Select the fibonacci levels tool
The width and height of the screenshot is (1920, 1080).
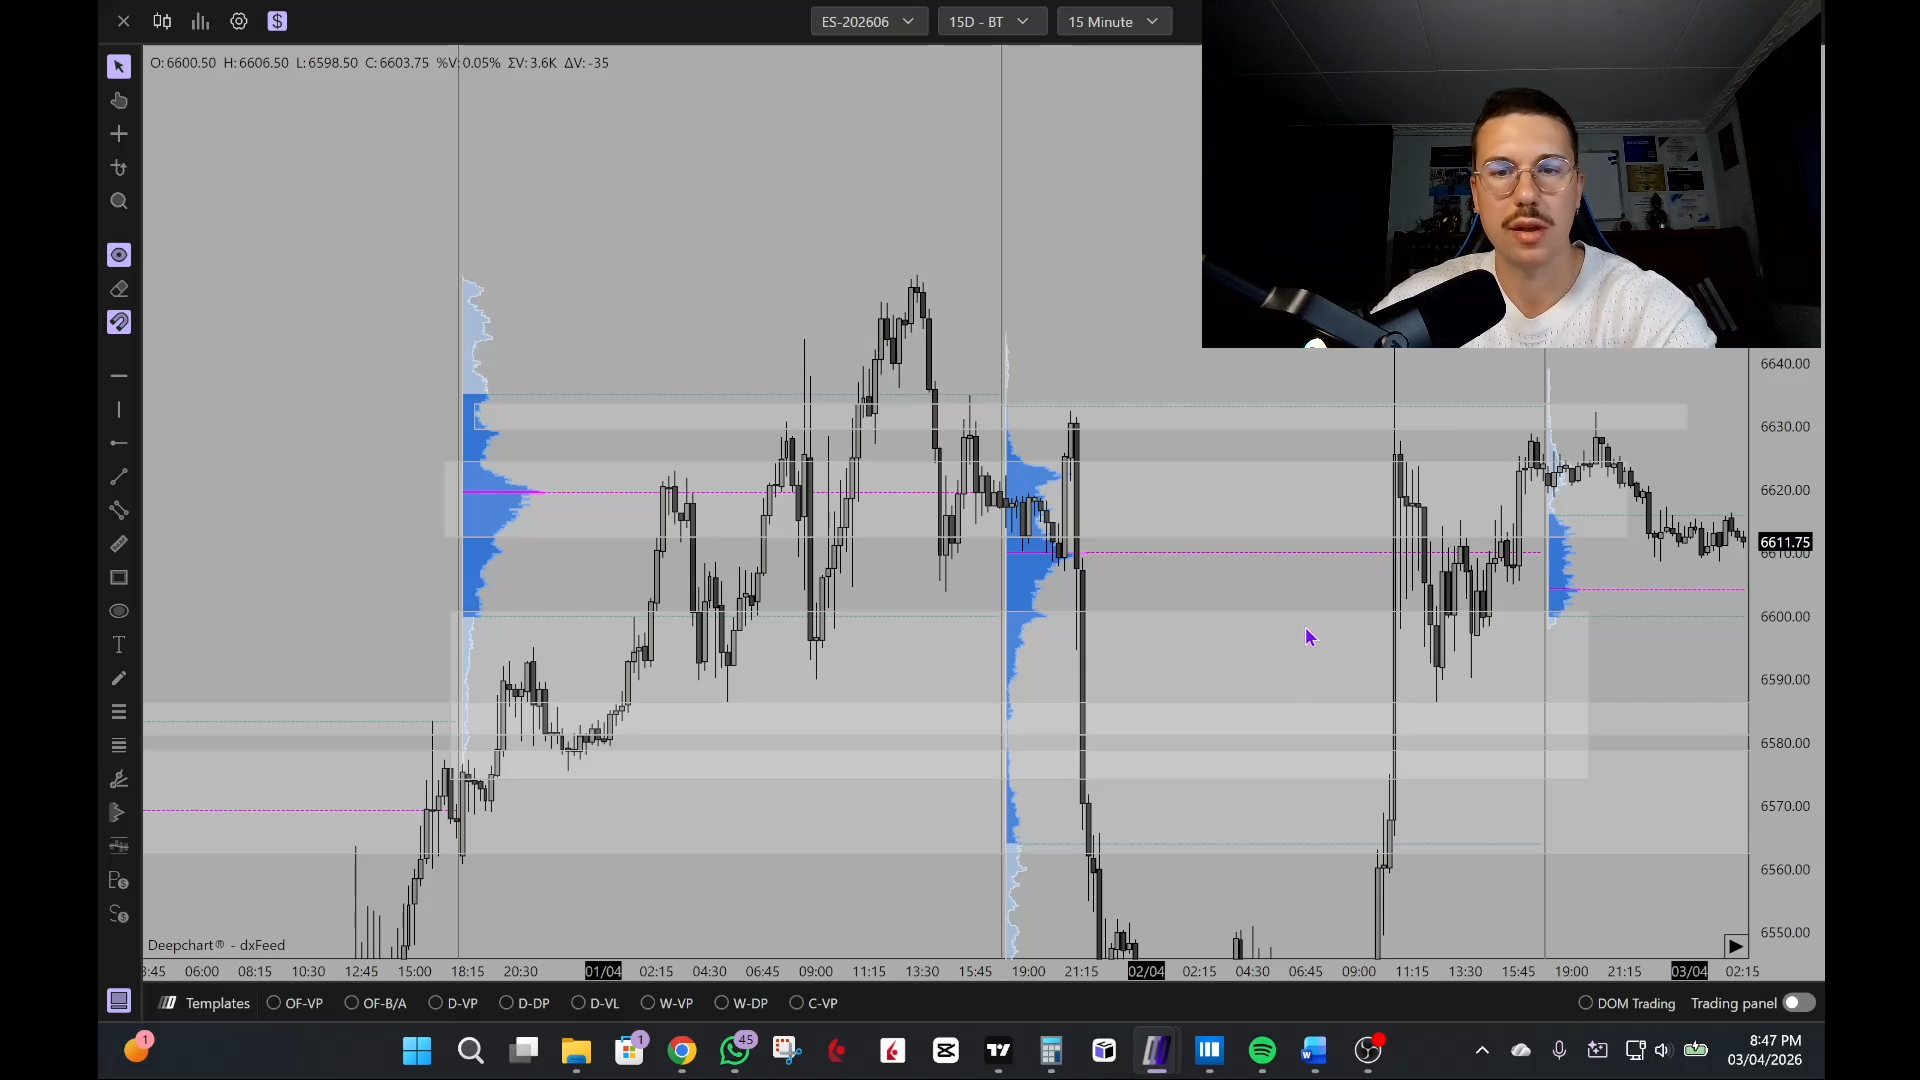[x=119, y=712]
